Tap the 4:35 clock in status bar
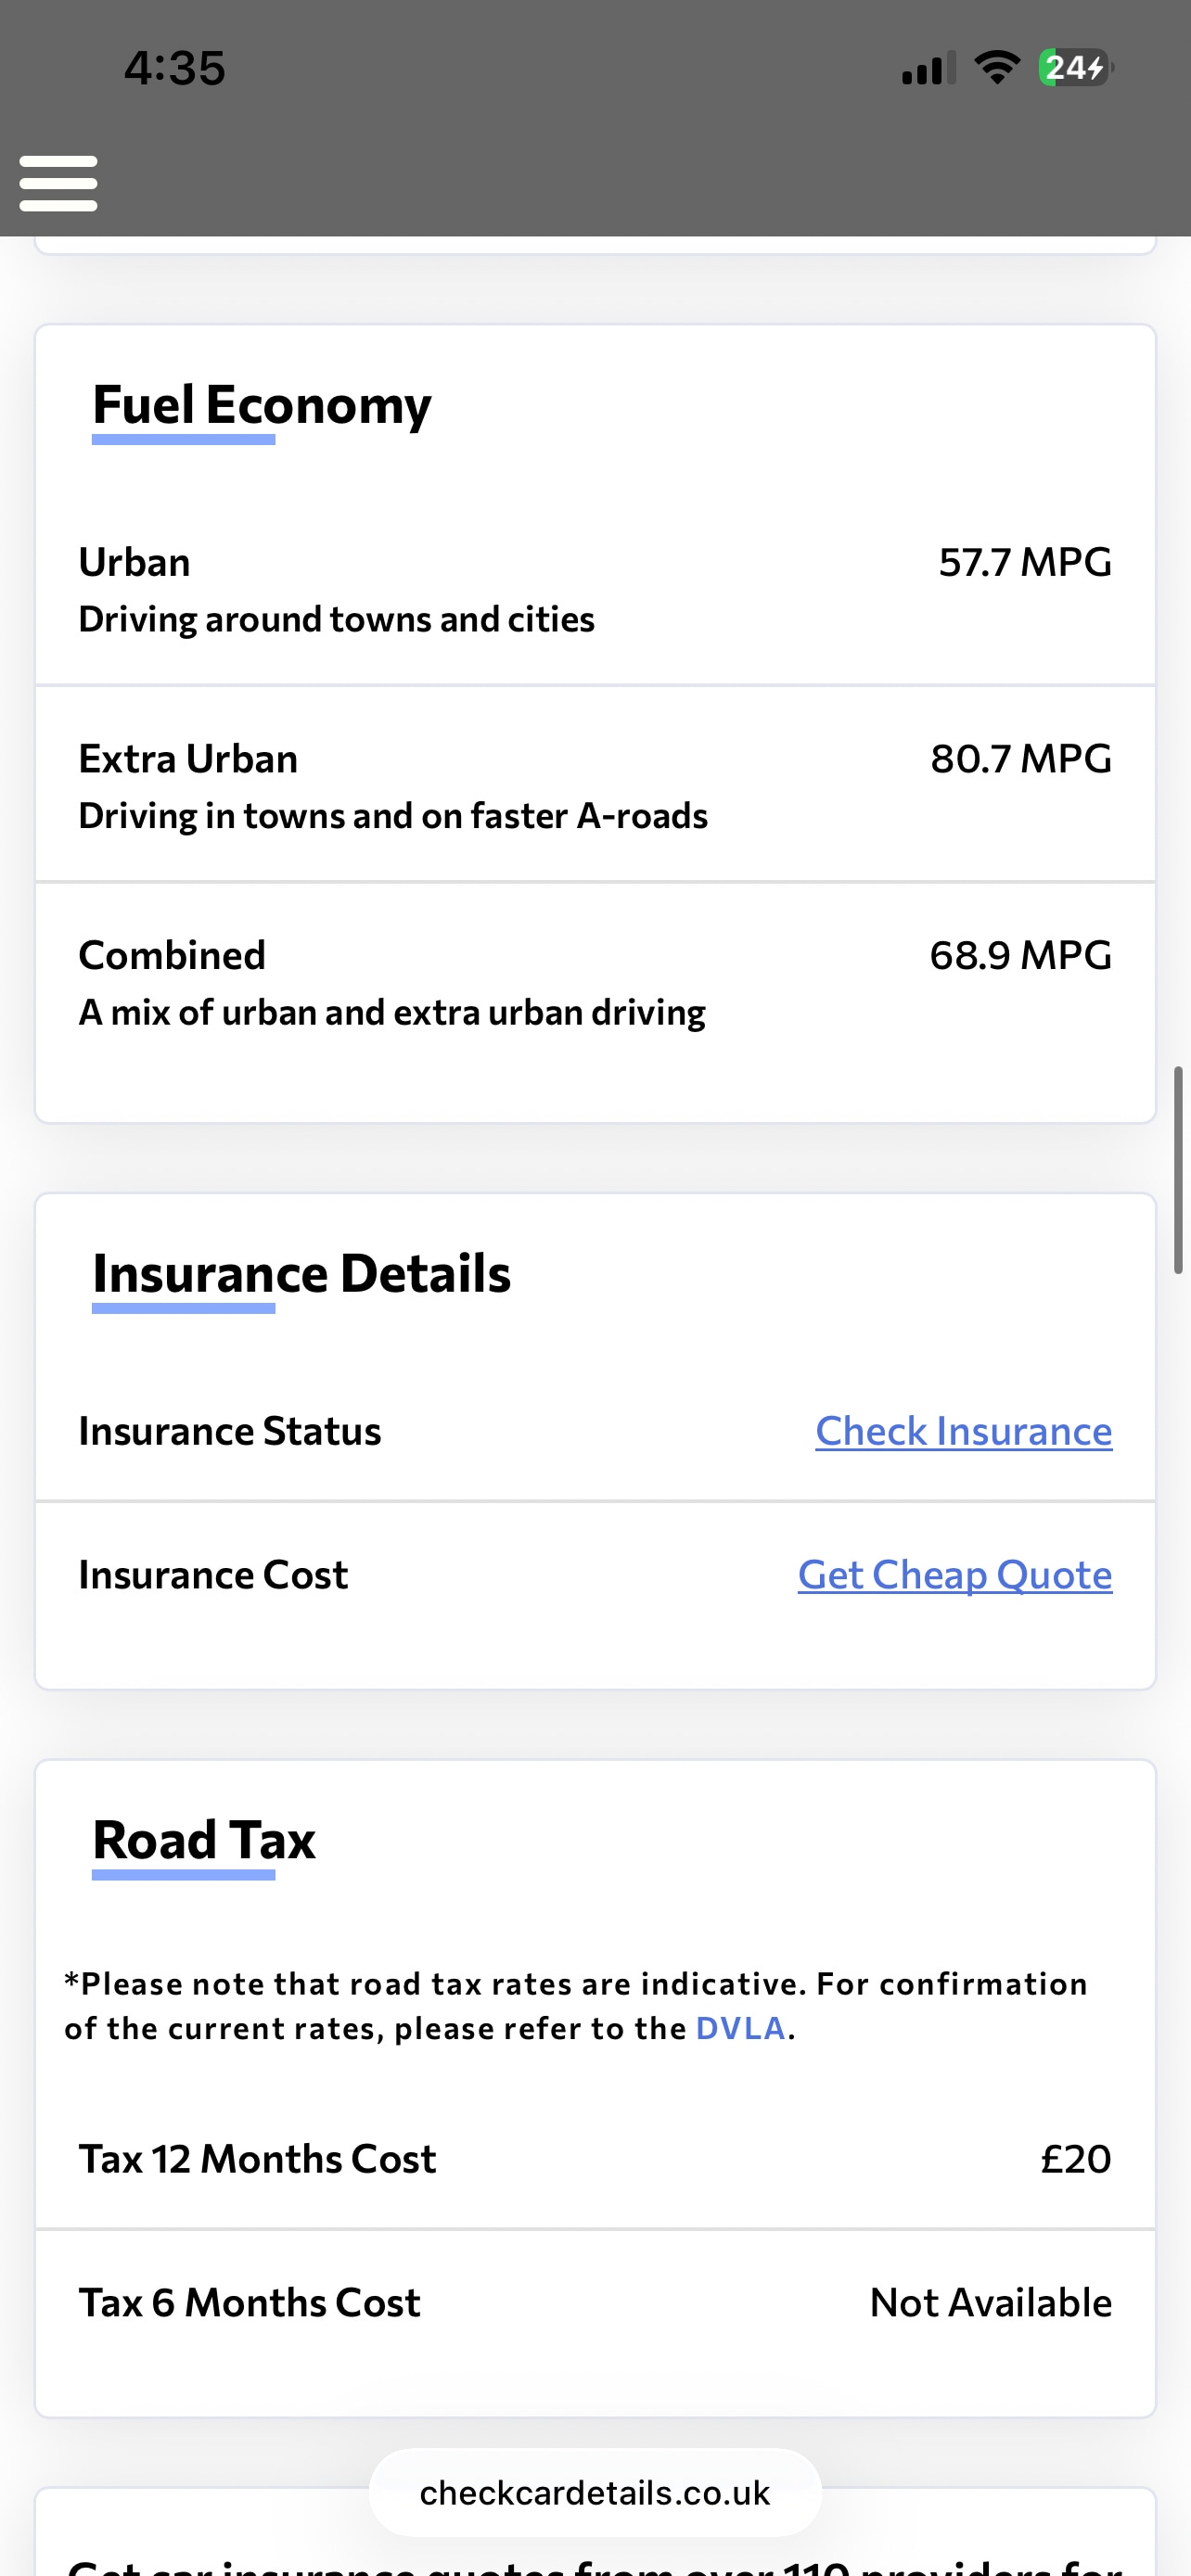The width and height of the screenshot is (1191, 2576). pyautogui.click(x=175, y=68)
